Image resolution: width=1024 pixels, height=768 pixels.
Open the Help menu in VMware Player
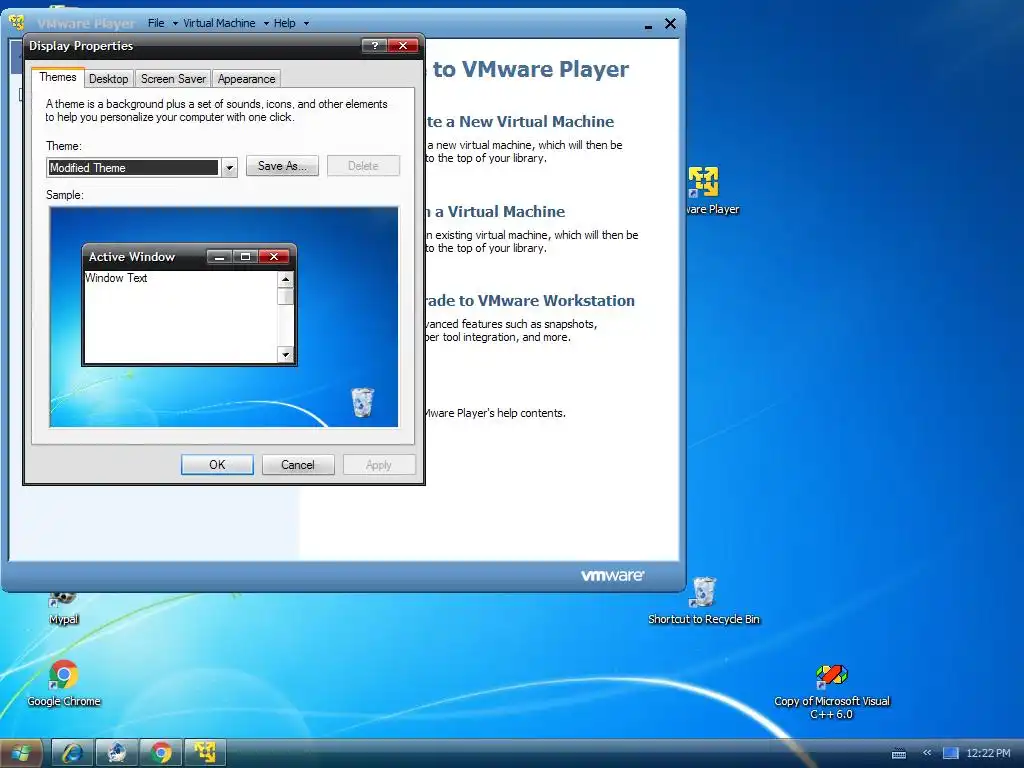point(291,24)
